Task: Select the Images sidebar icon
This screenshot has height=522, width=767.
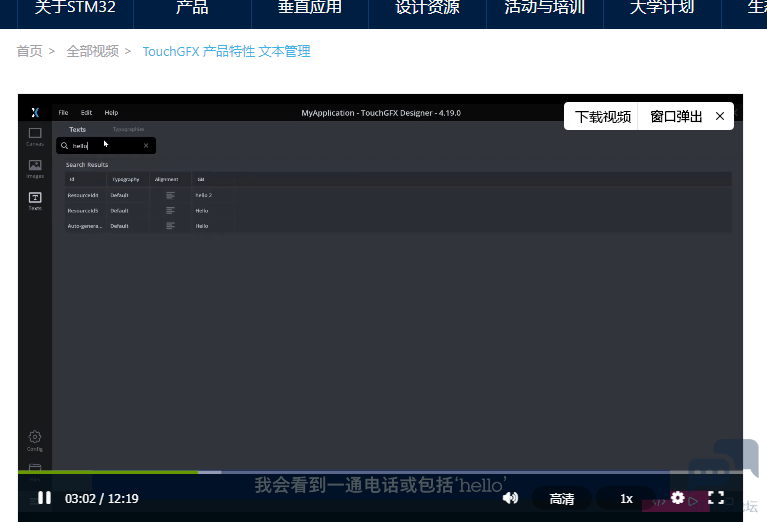Action: tap(35, 169)
